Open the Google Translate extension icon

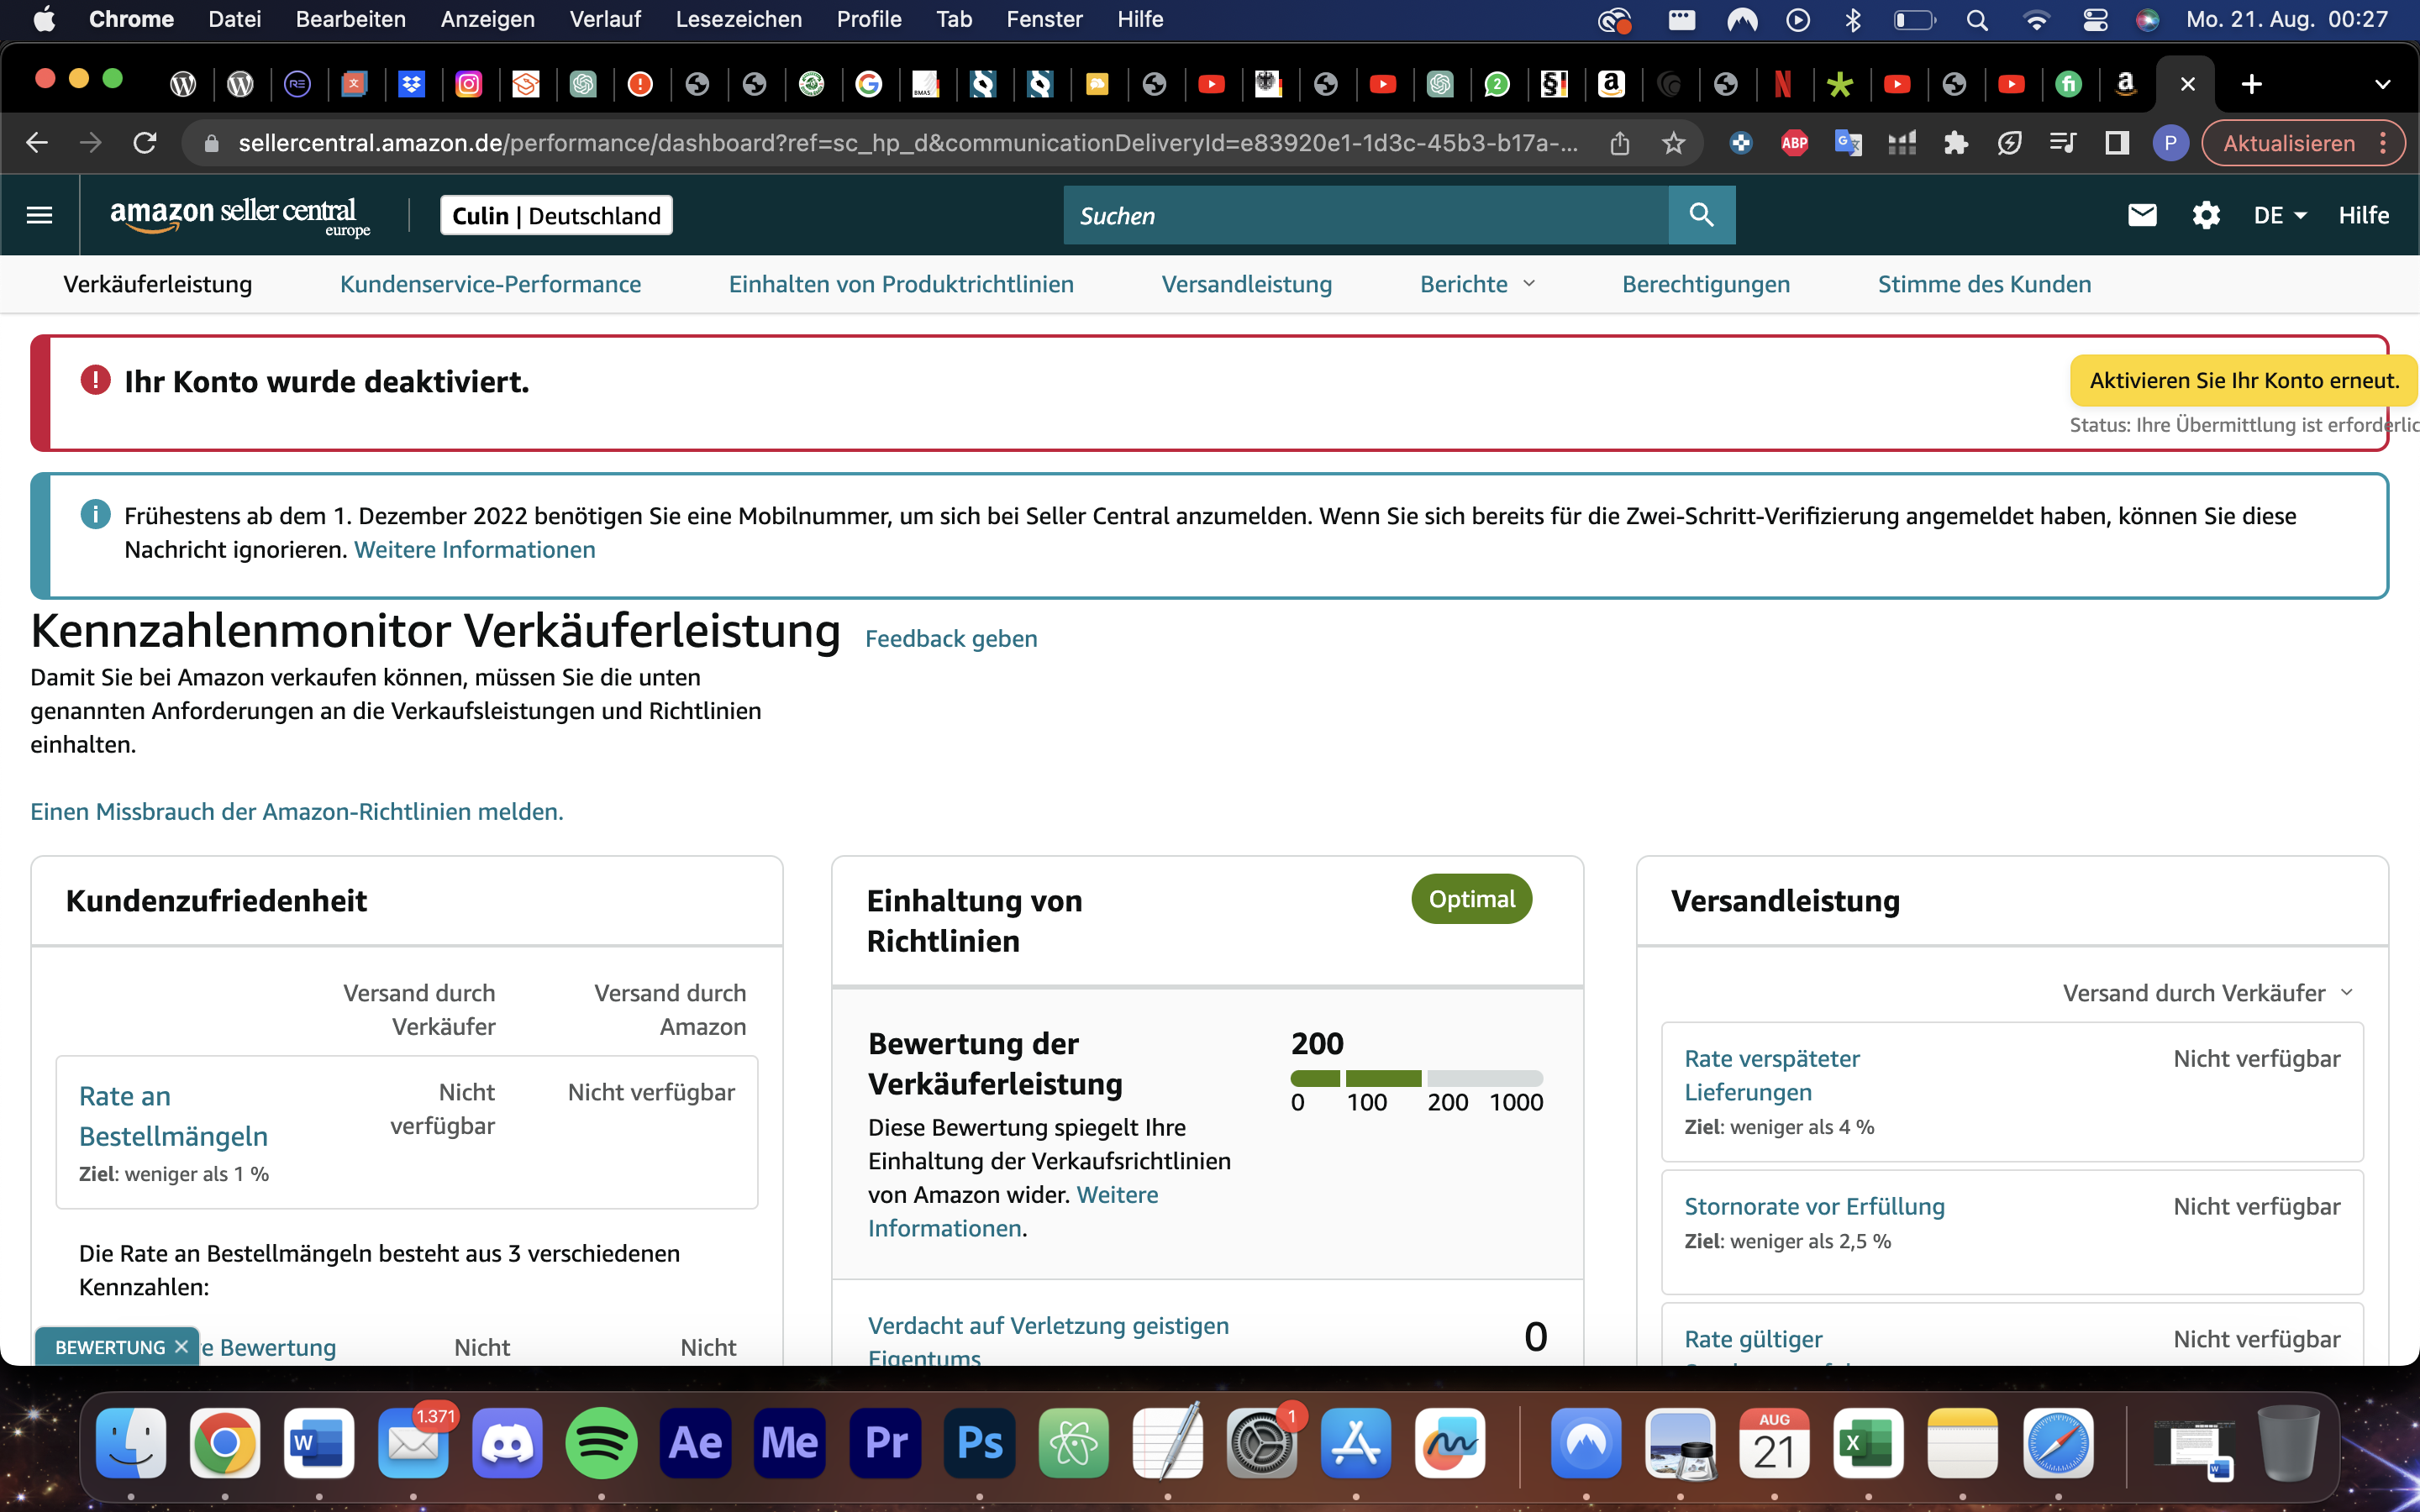(1848, 143)
